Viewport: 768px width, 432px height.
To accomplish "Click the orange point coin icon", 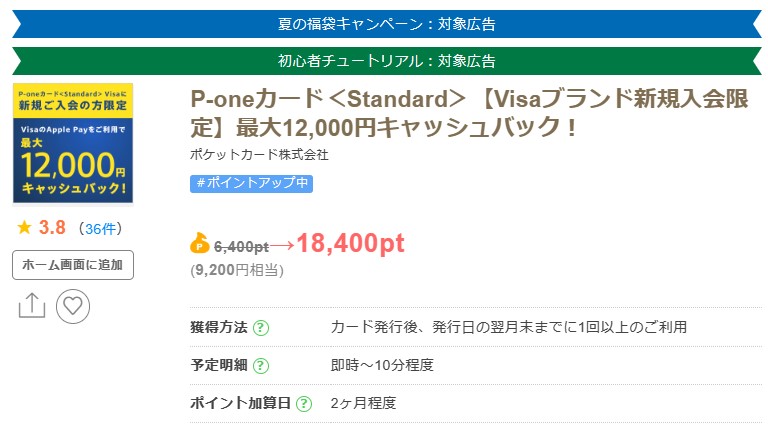I will 199,243.
